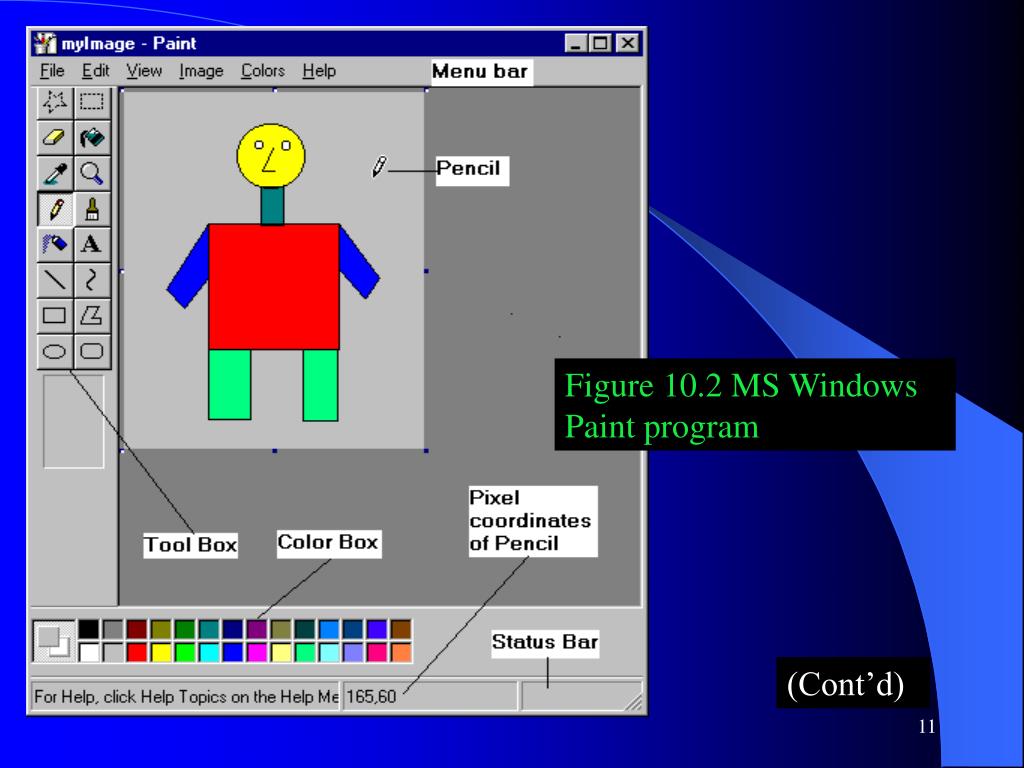The image size is (1024, 768).
Task: Pick the hot pink swatch
Action: point(377,652)
